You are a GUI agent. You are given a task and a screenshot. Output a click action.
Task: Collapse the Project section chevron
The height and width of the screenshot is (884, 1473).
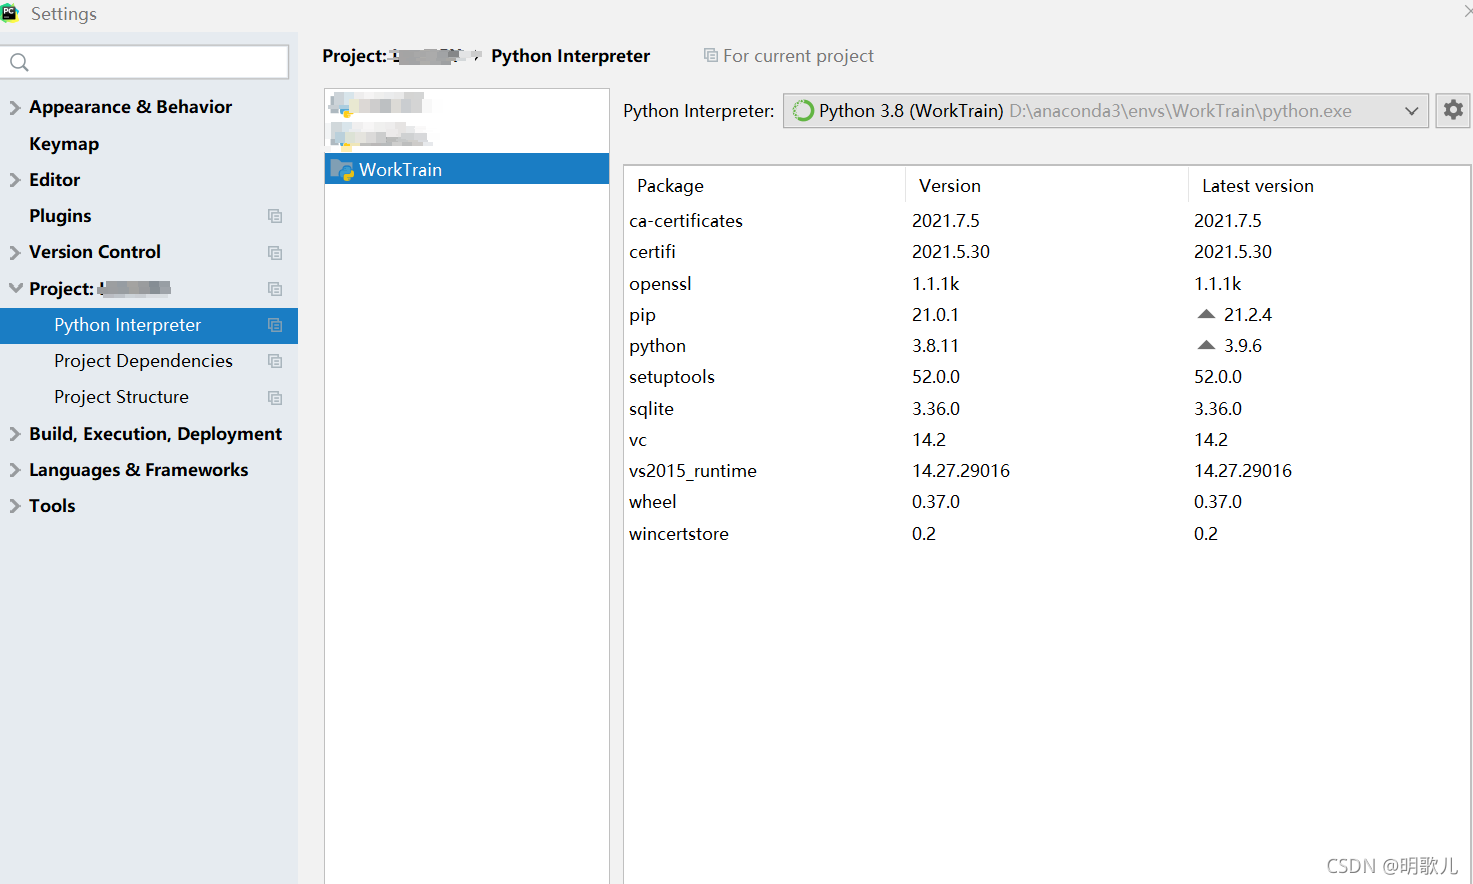(15, 288)
